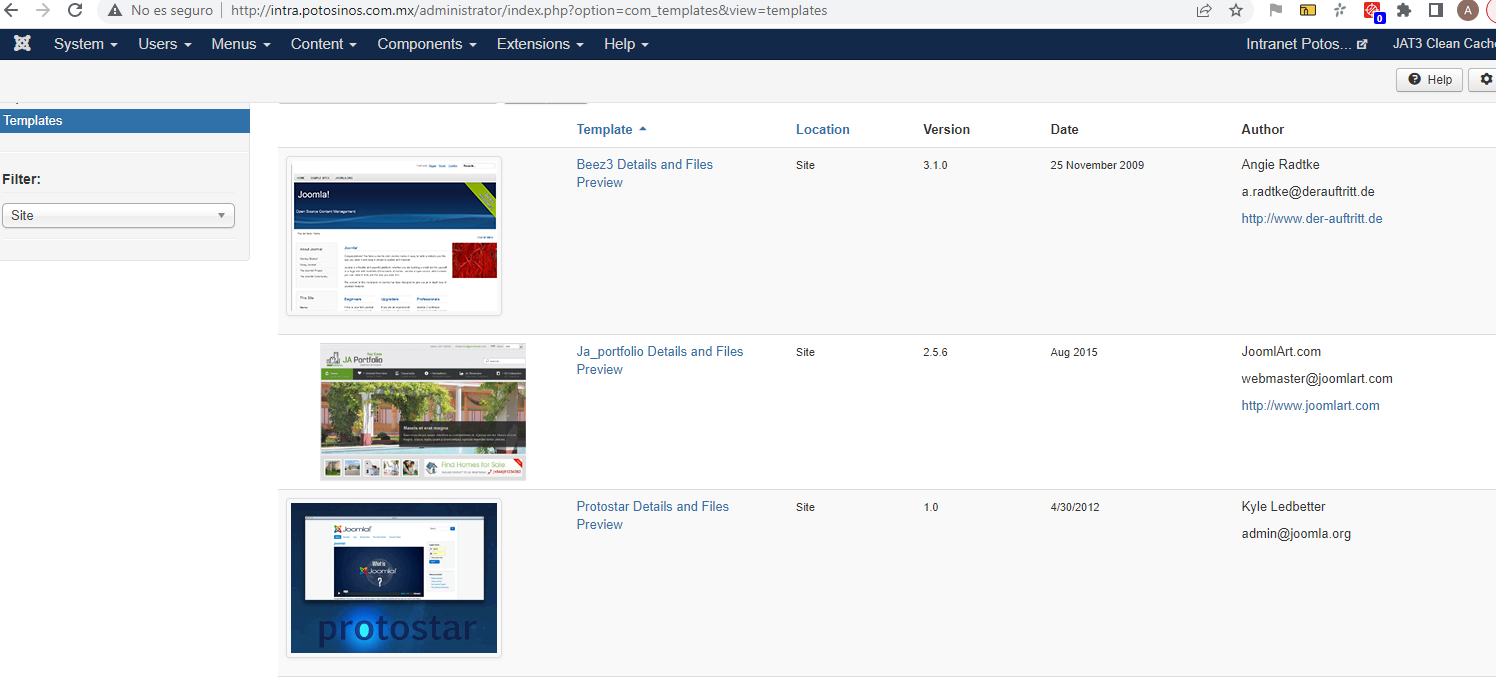
Task: Go back using the browser back arrow
Action: point(12,10)
